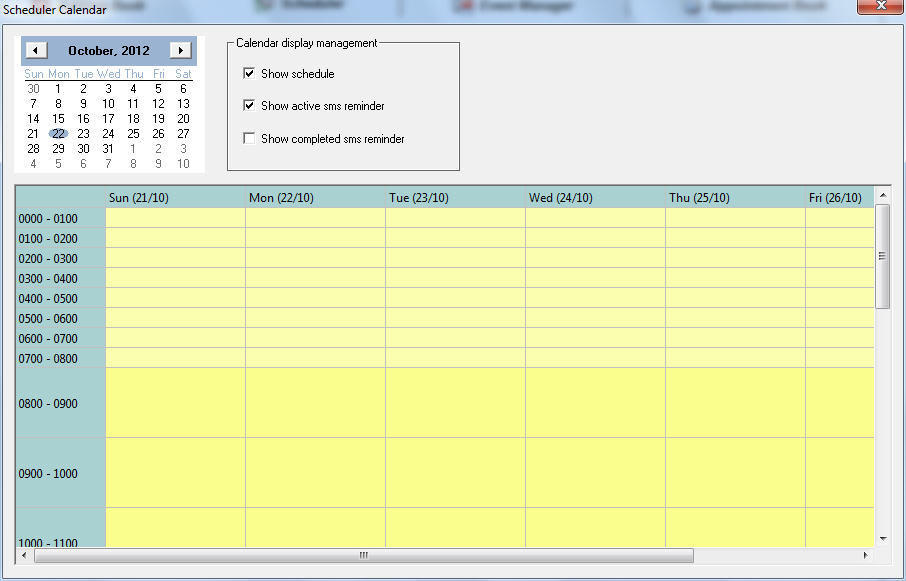The image size is (906, 581).
Task: Enable Show completed sms reminder
Action: pyautogui.click(x=249, y=139)
